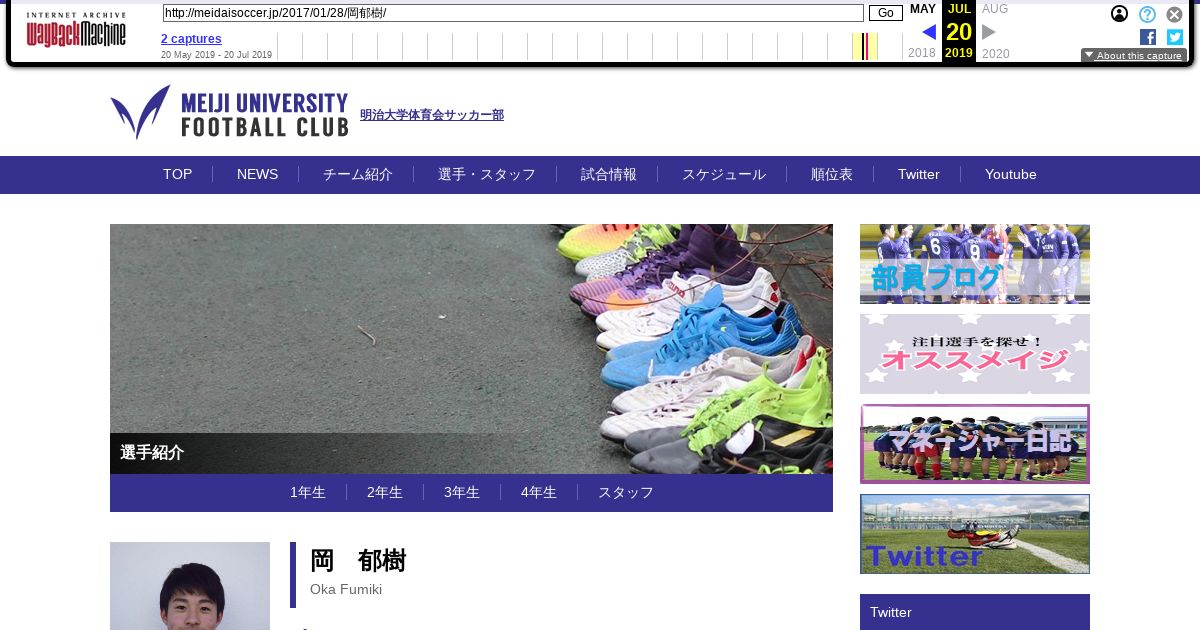The height and width of the screenshot is (630, 1200).
Task: Open the Youtube menu item
Action: pyautogui.click(x=1011, y=174)
